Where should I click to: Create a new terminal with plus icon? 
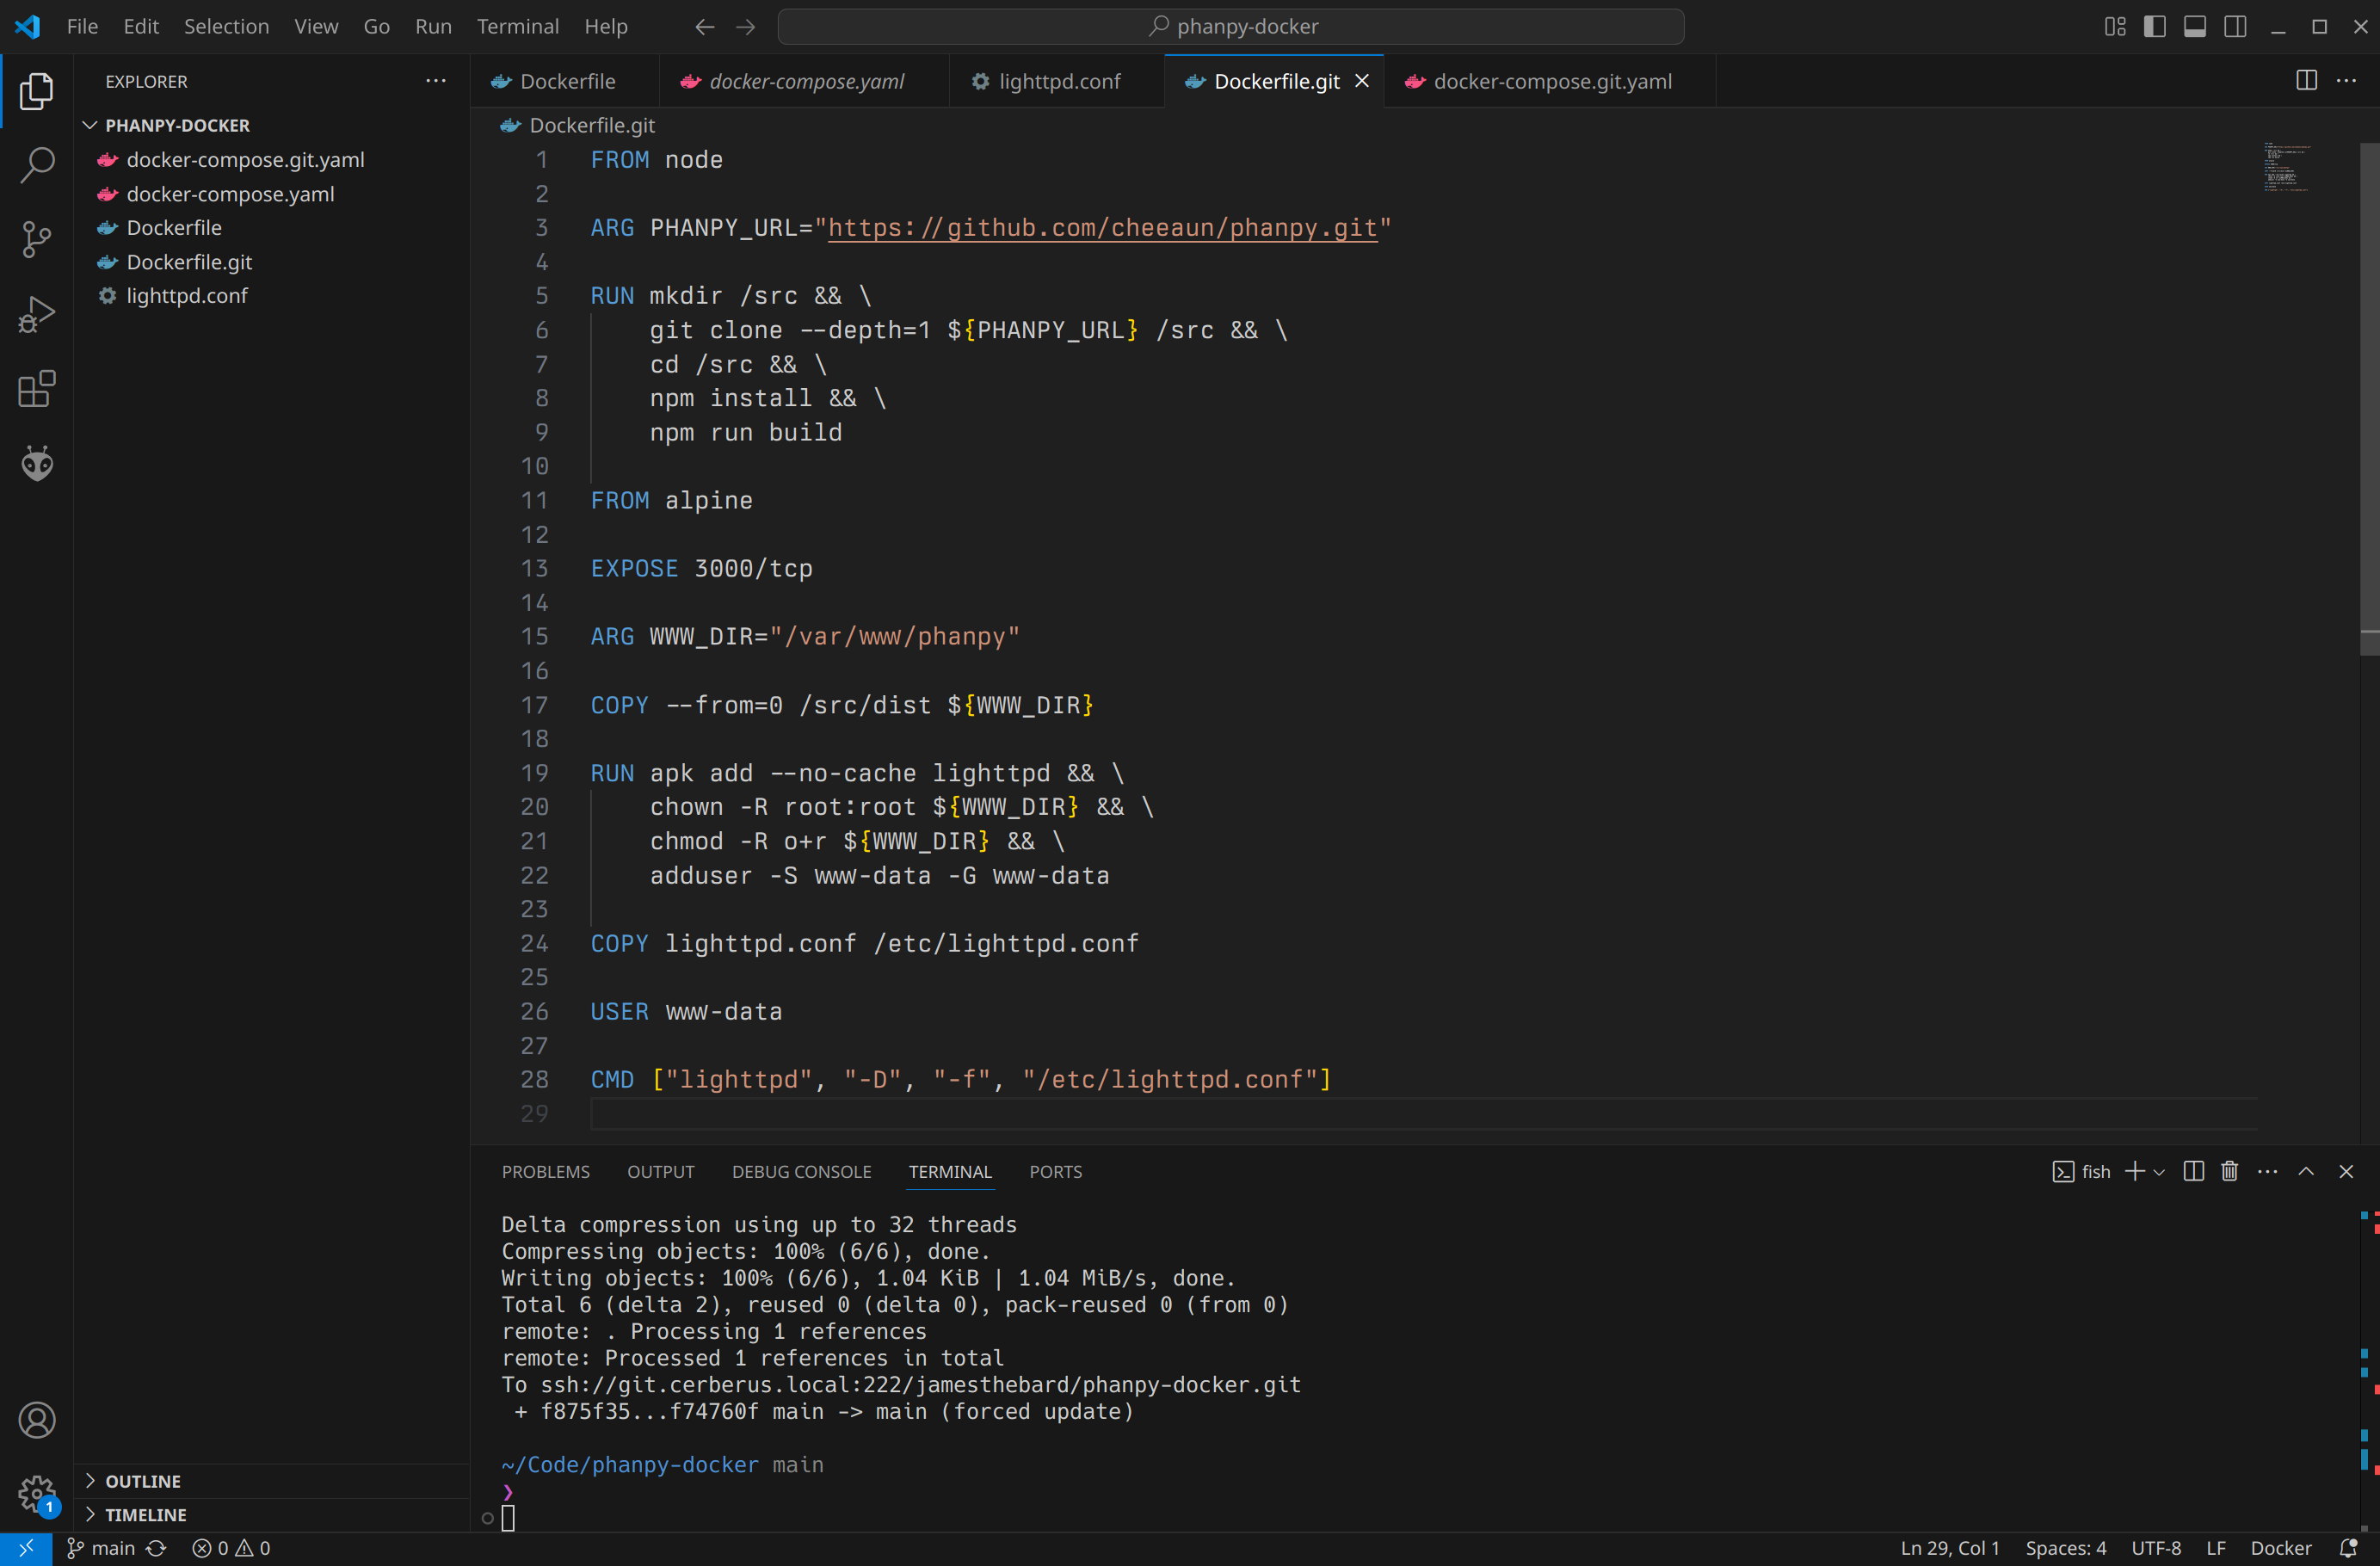click(x=2134, y=1171)
